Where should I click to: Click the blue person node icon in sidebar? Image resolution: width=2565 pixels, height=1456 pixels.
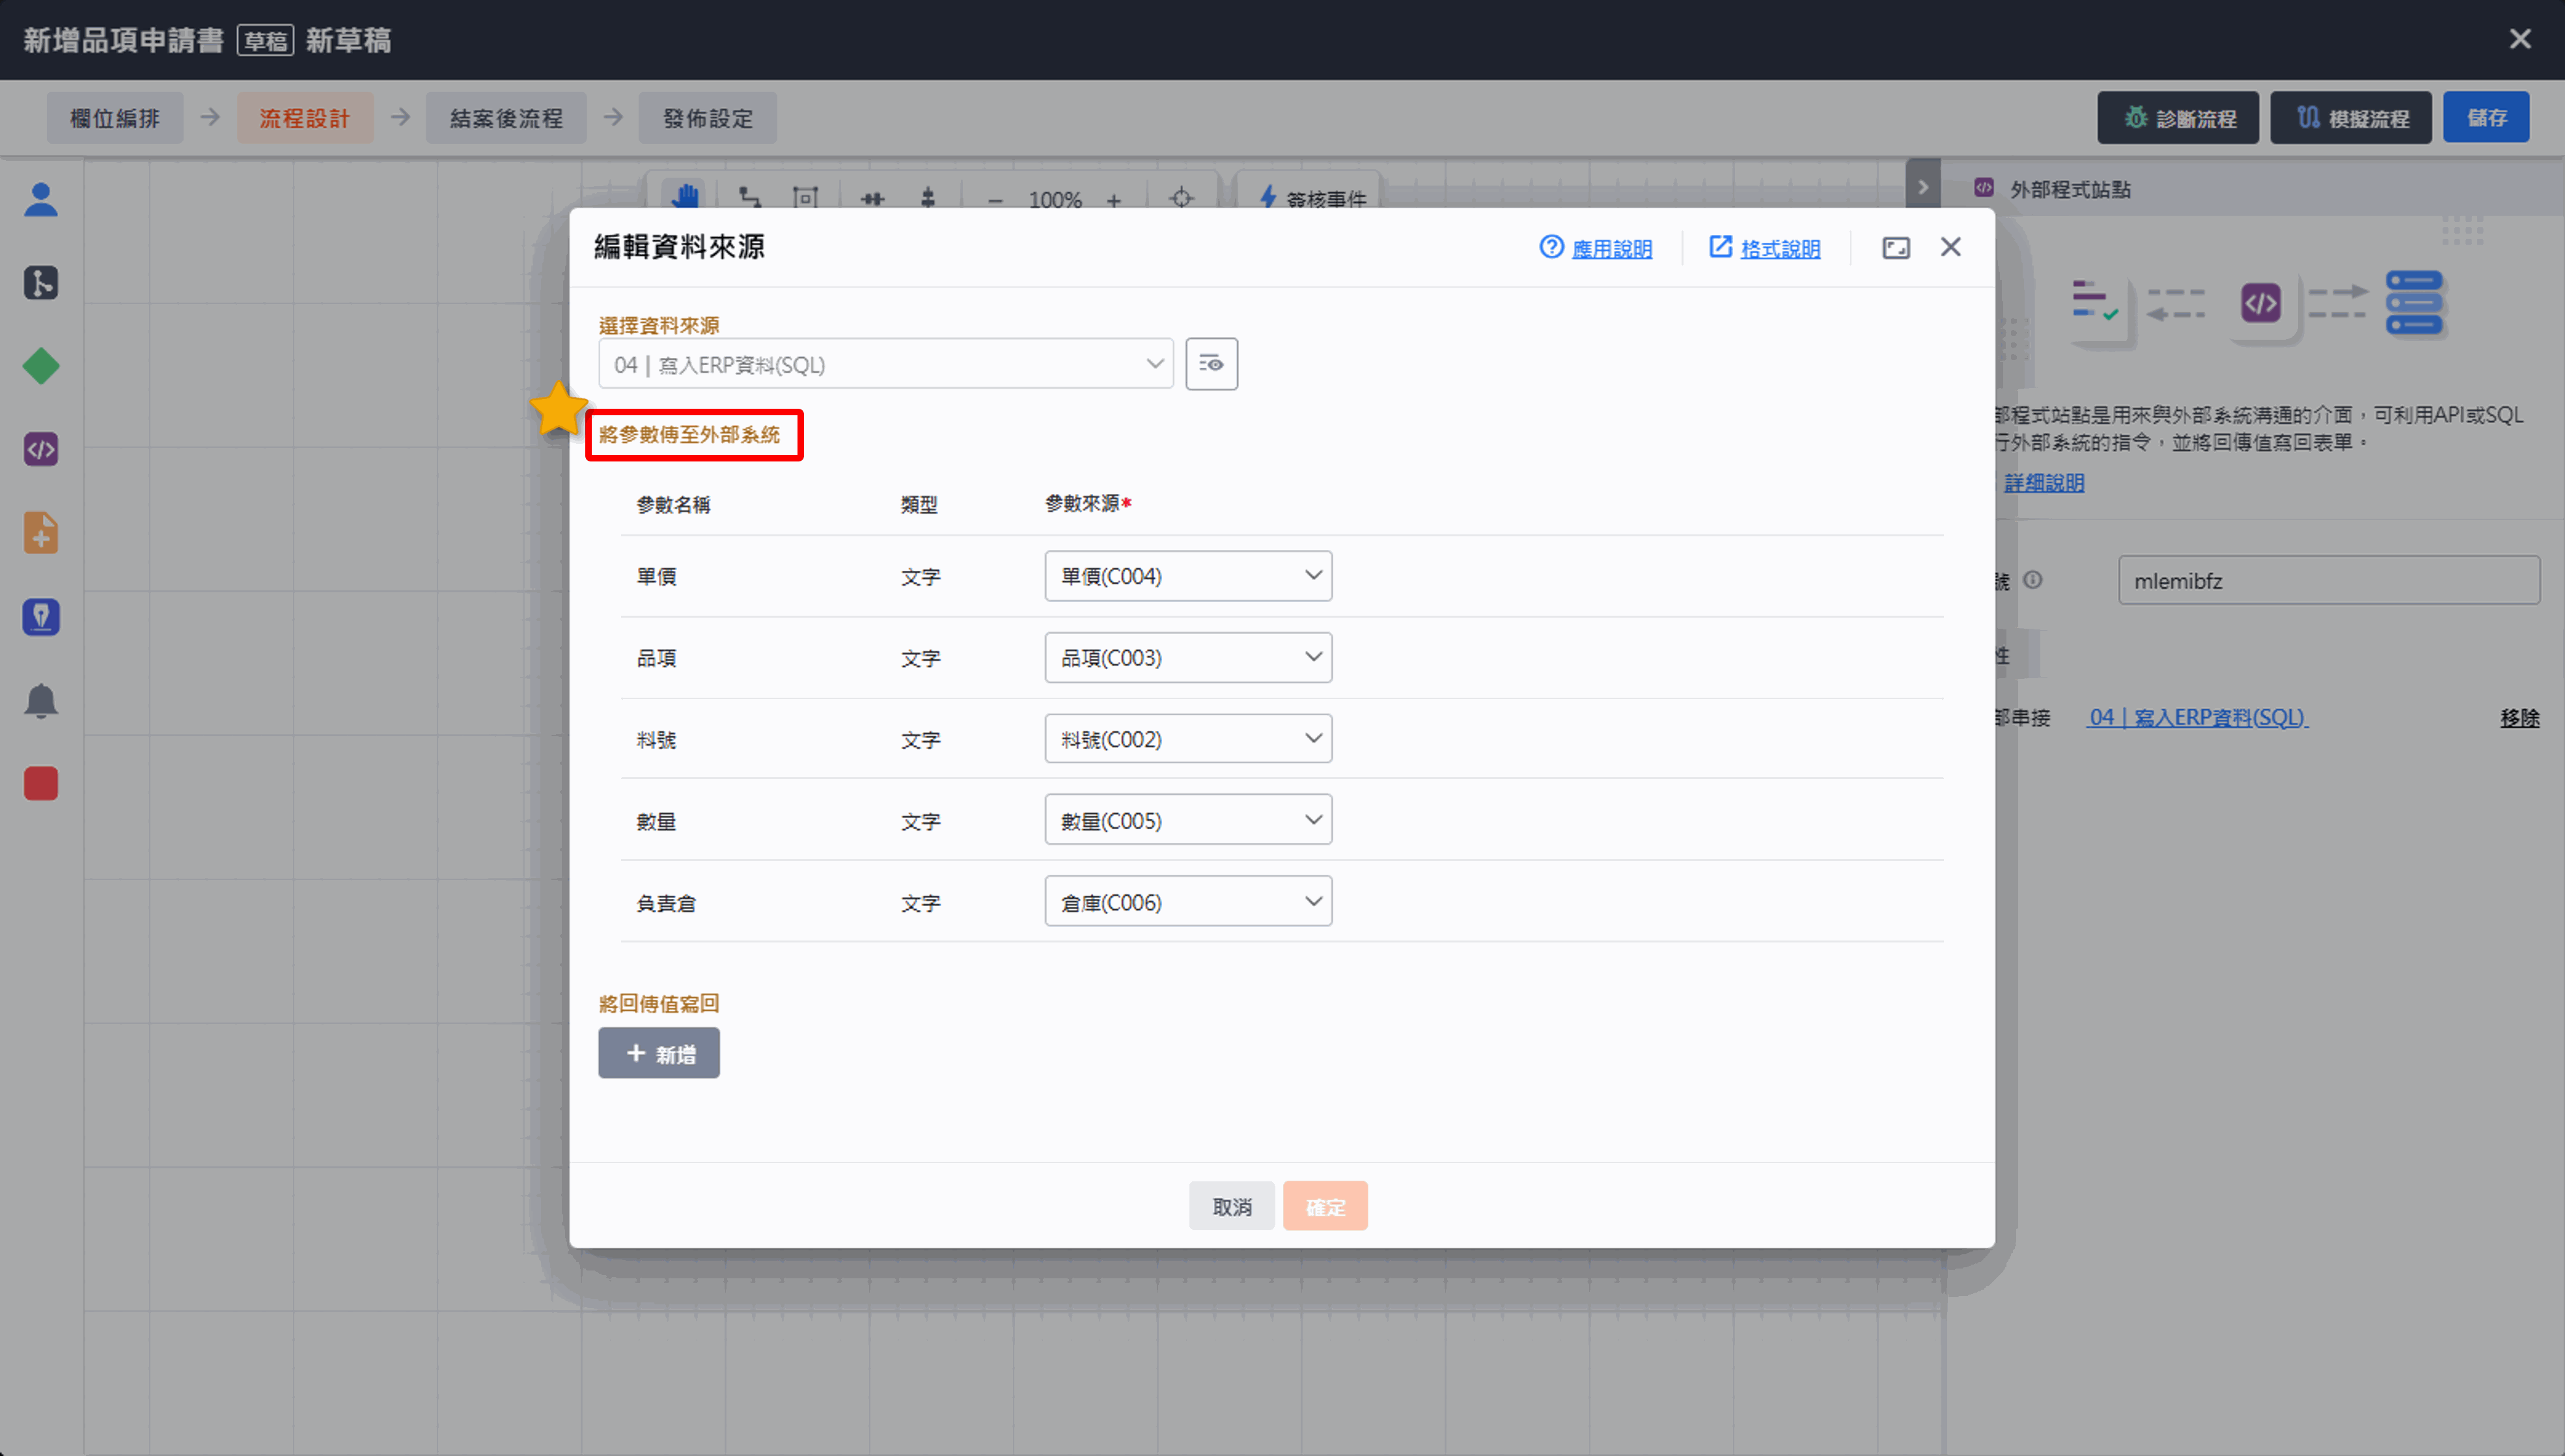[41, 200]
